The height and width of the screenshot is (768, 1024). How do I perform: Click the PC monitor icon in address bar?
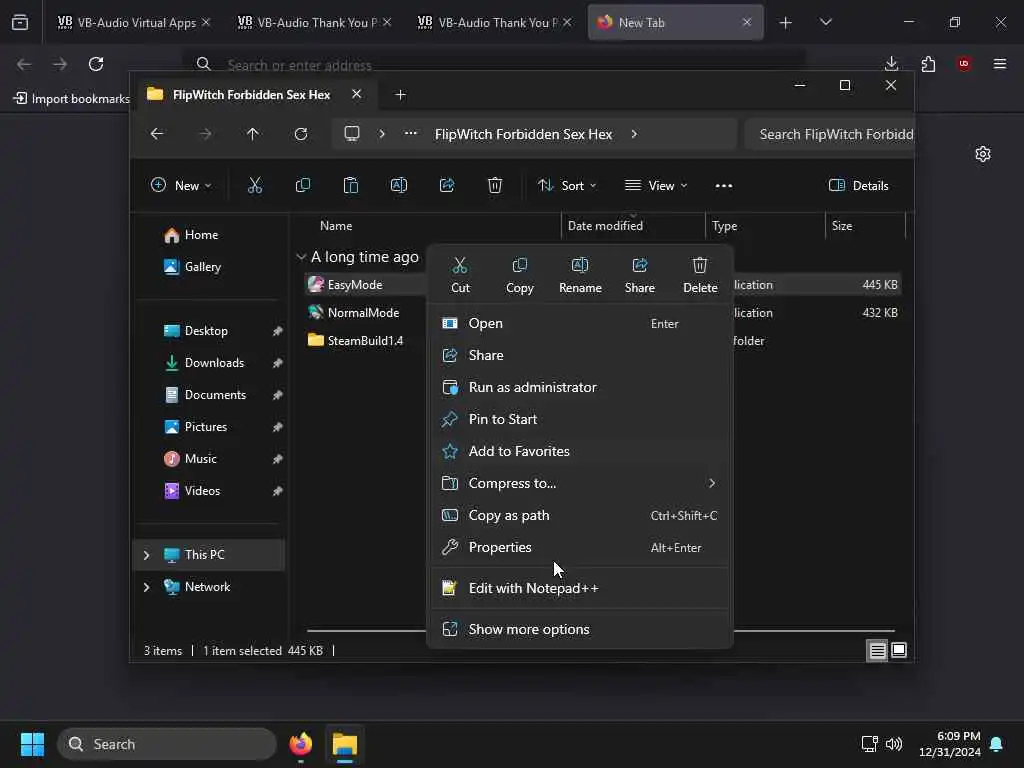(352, 134)
